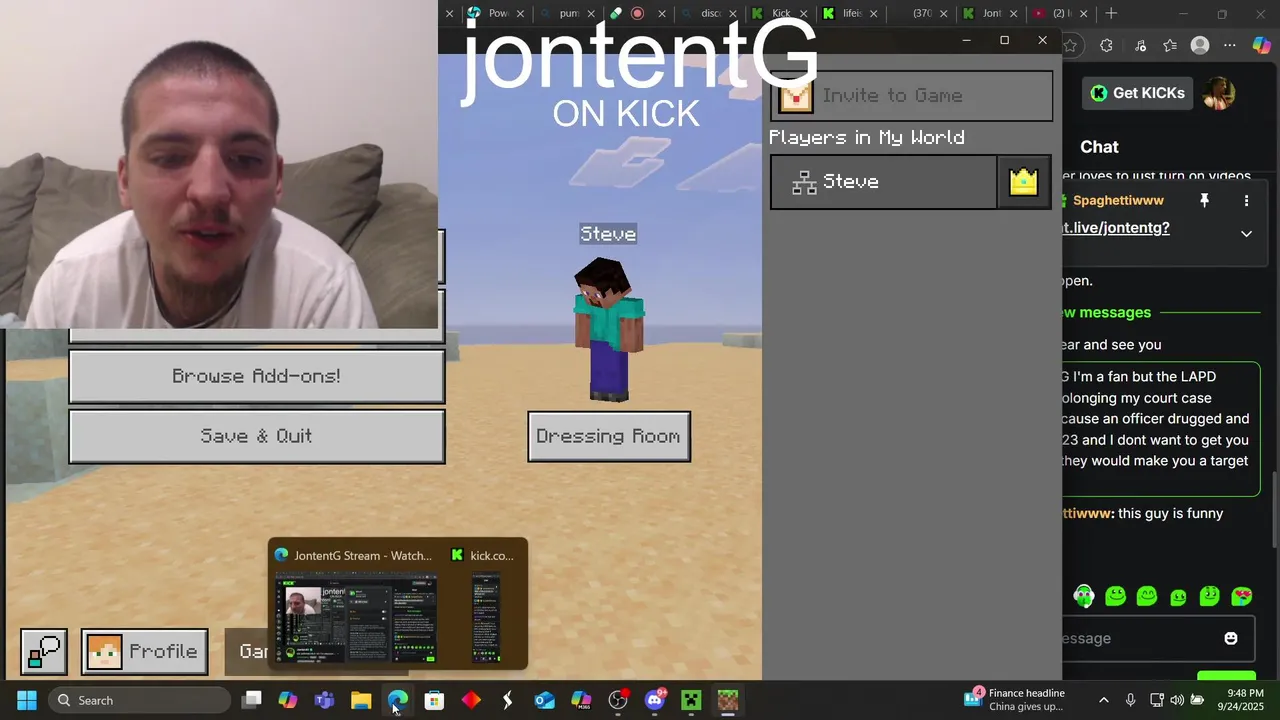The image size is (1280, 720).
Task: Switch to the Jont browser tab
Action: point(990,13)
